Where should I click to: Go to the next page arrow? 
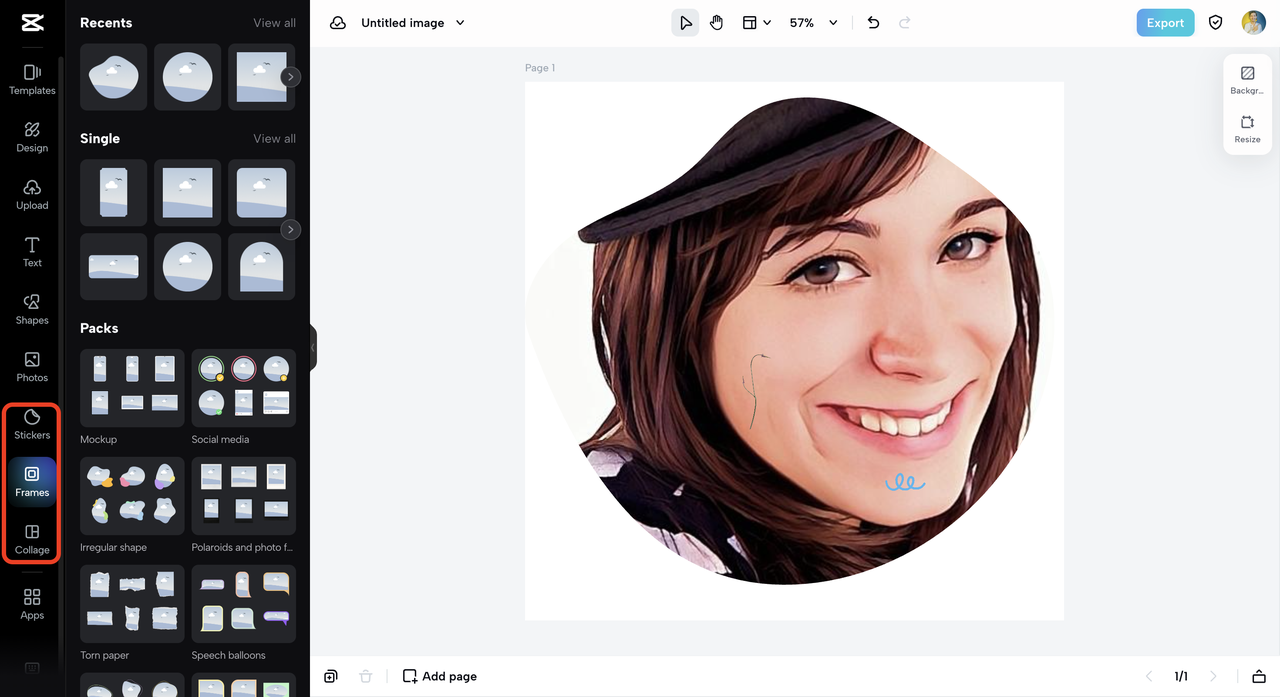[1213, 676]
